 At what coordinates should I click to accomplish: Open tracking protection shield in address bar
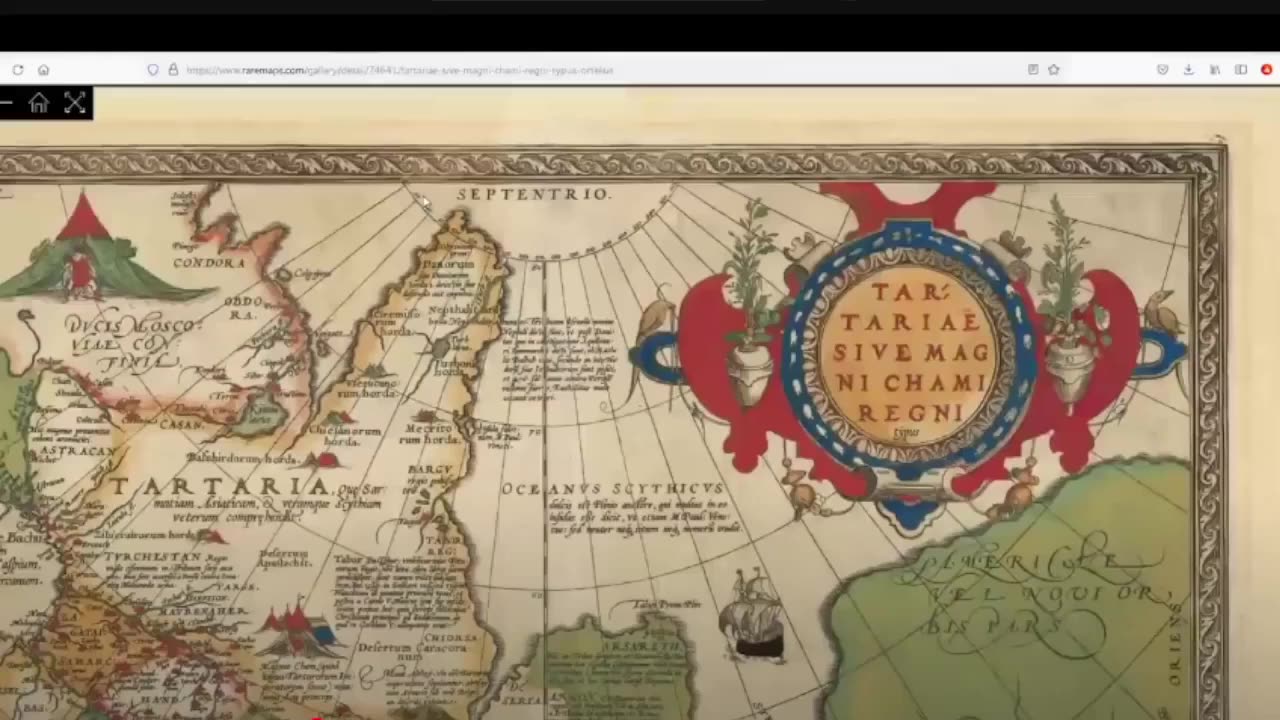point(153,70)
